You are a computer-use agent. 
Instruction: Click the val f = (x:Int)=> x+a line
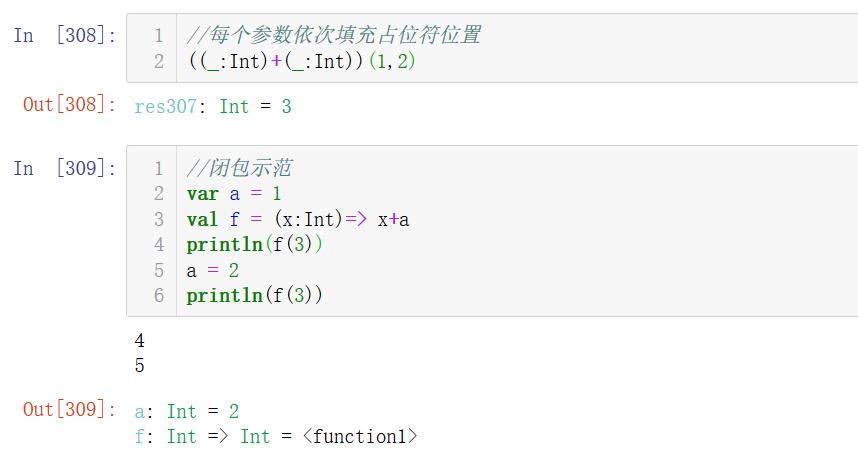(297, 219)
